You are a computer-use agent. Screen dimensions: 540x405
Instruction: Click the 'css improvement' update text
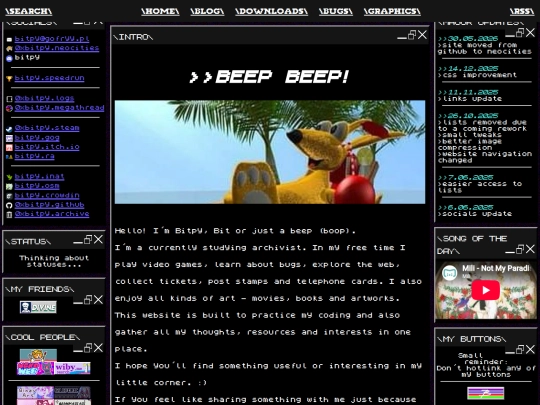[477, 75]
